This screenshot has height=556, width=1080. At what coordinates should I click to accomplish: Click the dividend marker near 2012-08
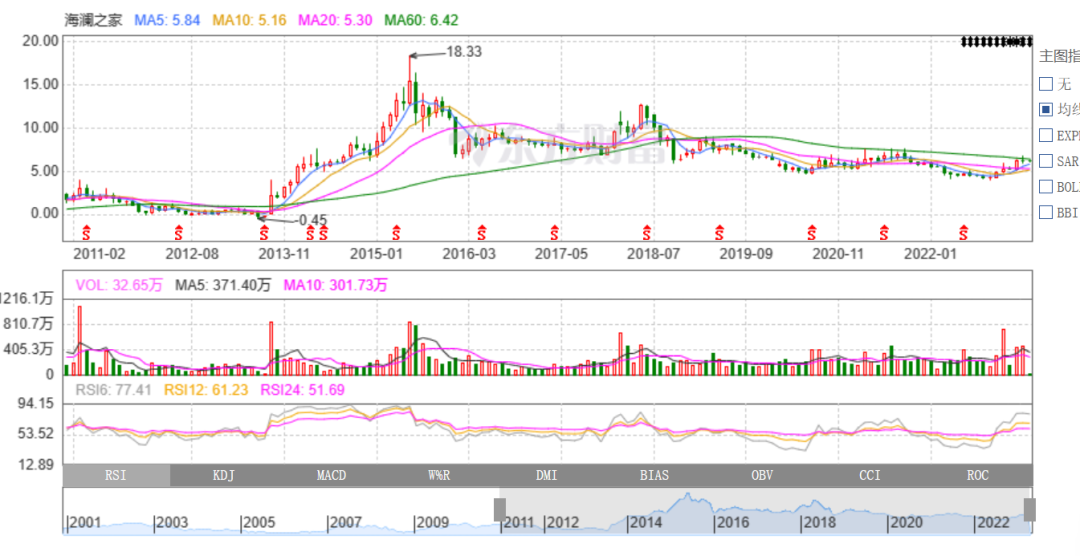tap(183, 233)
